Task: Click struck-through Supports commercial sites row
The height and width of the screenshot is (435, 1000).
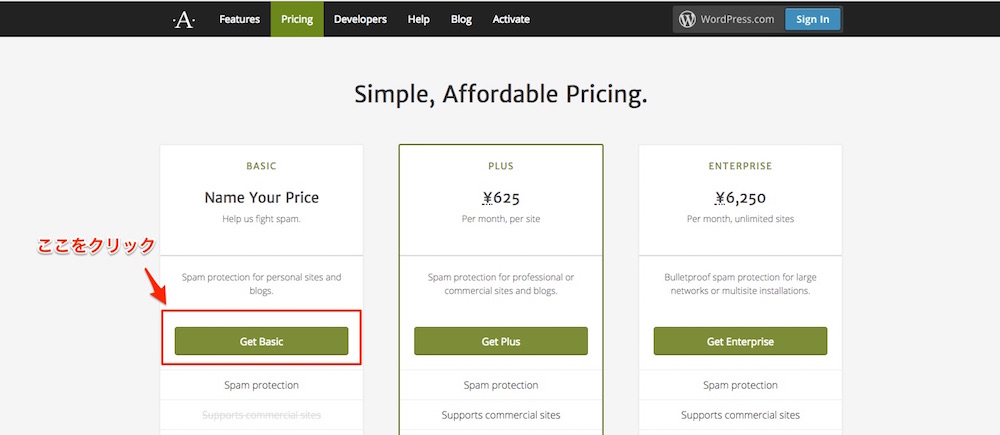Action: 261,415
